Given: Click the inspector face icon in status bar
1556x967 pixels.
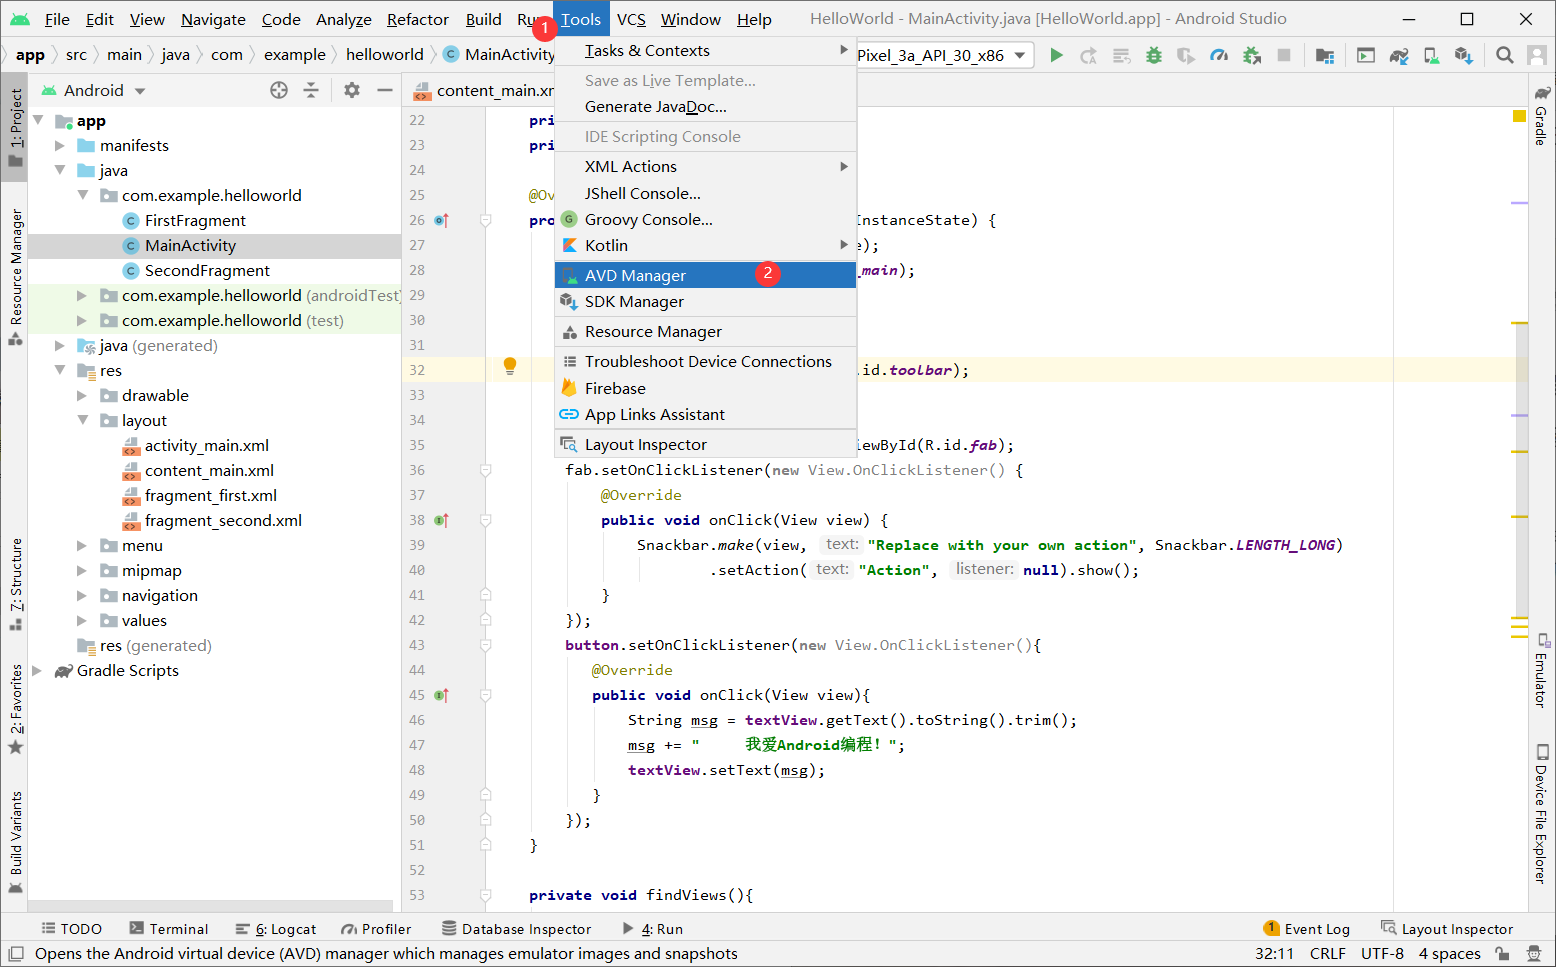Looking at the screenshot, I should point(1534,954).
